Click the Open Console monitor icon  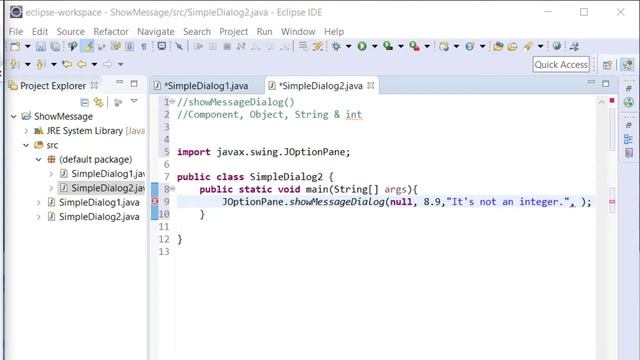(162, 46)
